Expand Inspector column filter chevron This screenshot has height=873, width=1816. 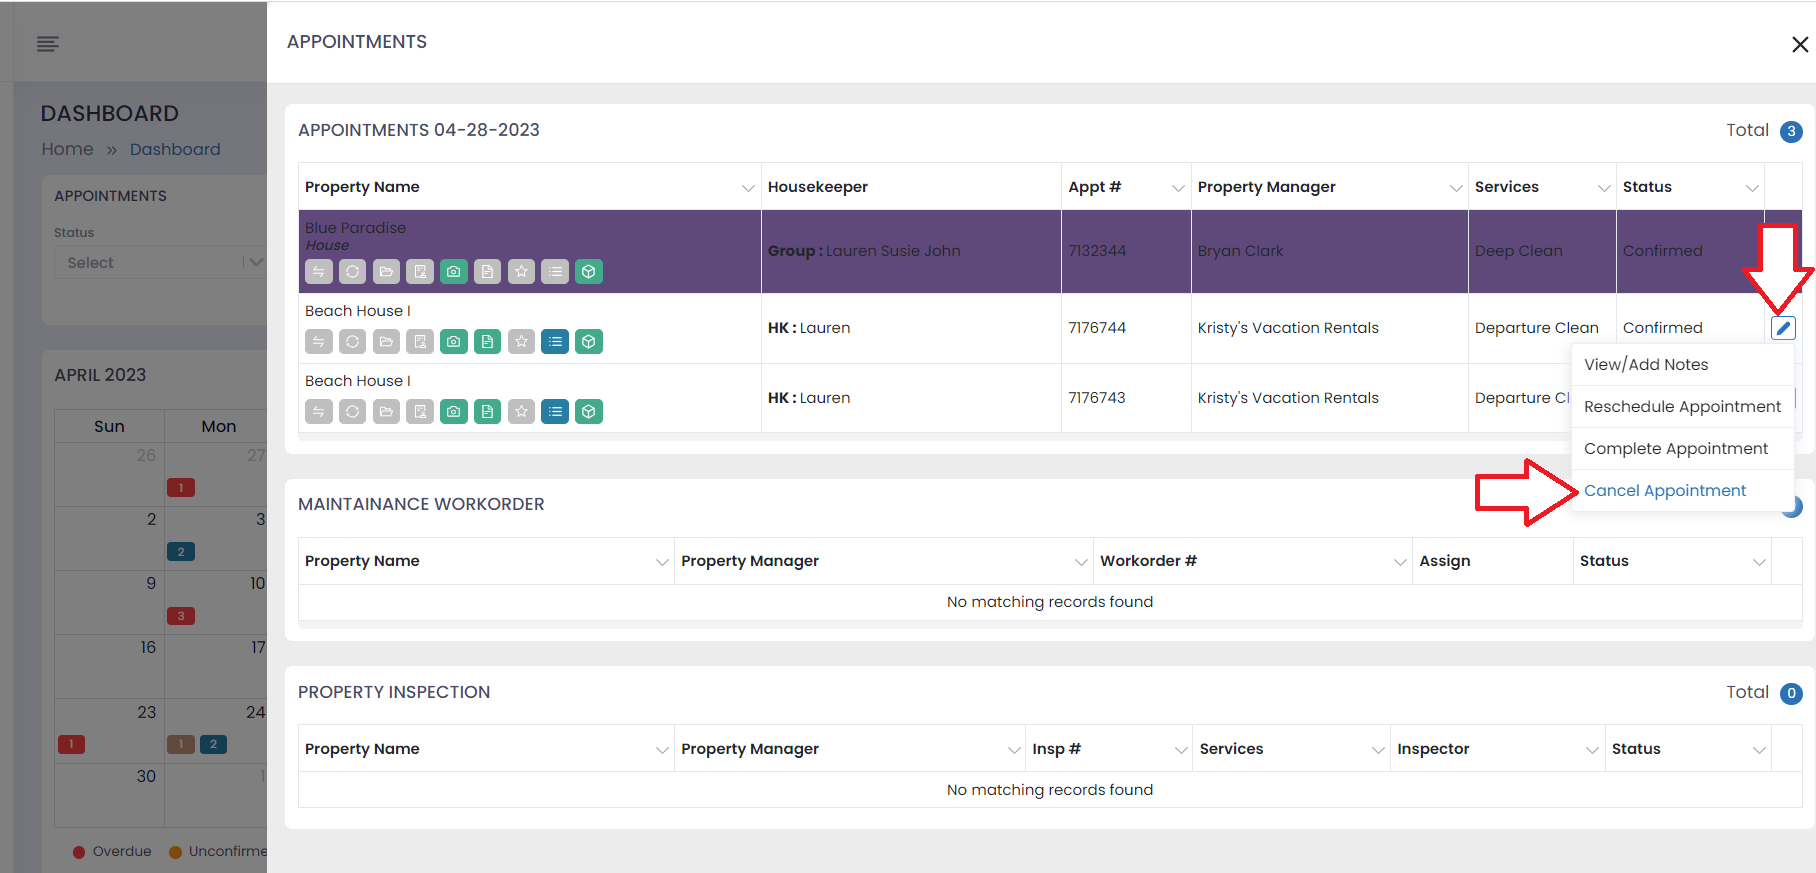click(1592, 750)
